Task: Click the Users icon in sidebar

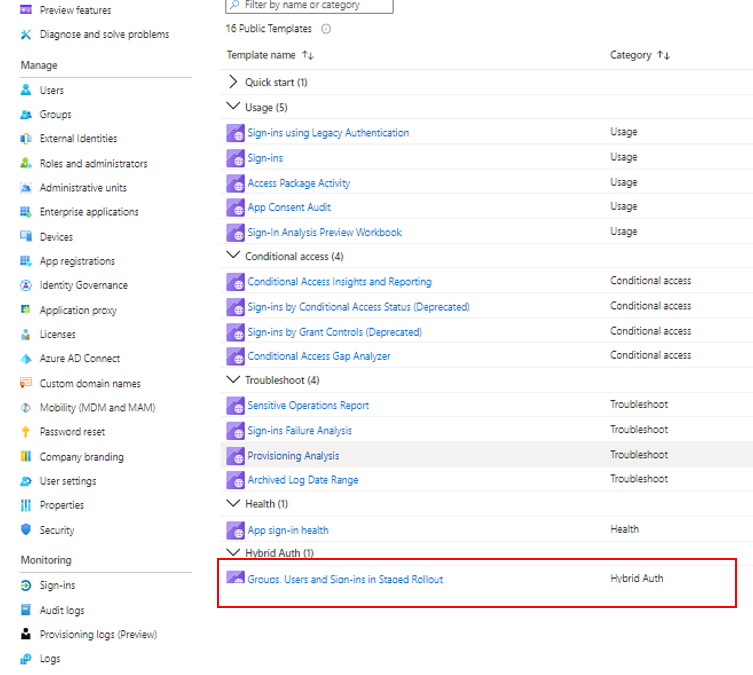Action: click(27, 90)
